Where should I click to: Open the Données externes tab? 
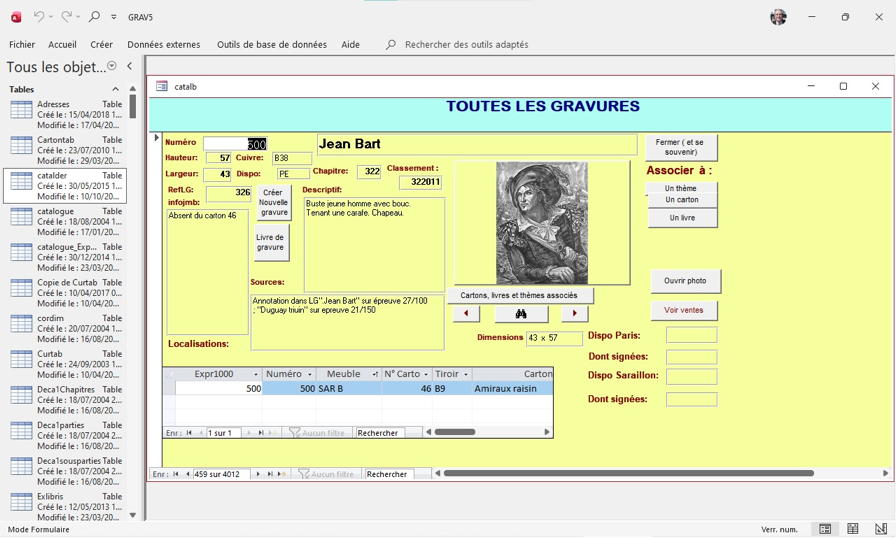coord(163,45)
